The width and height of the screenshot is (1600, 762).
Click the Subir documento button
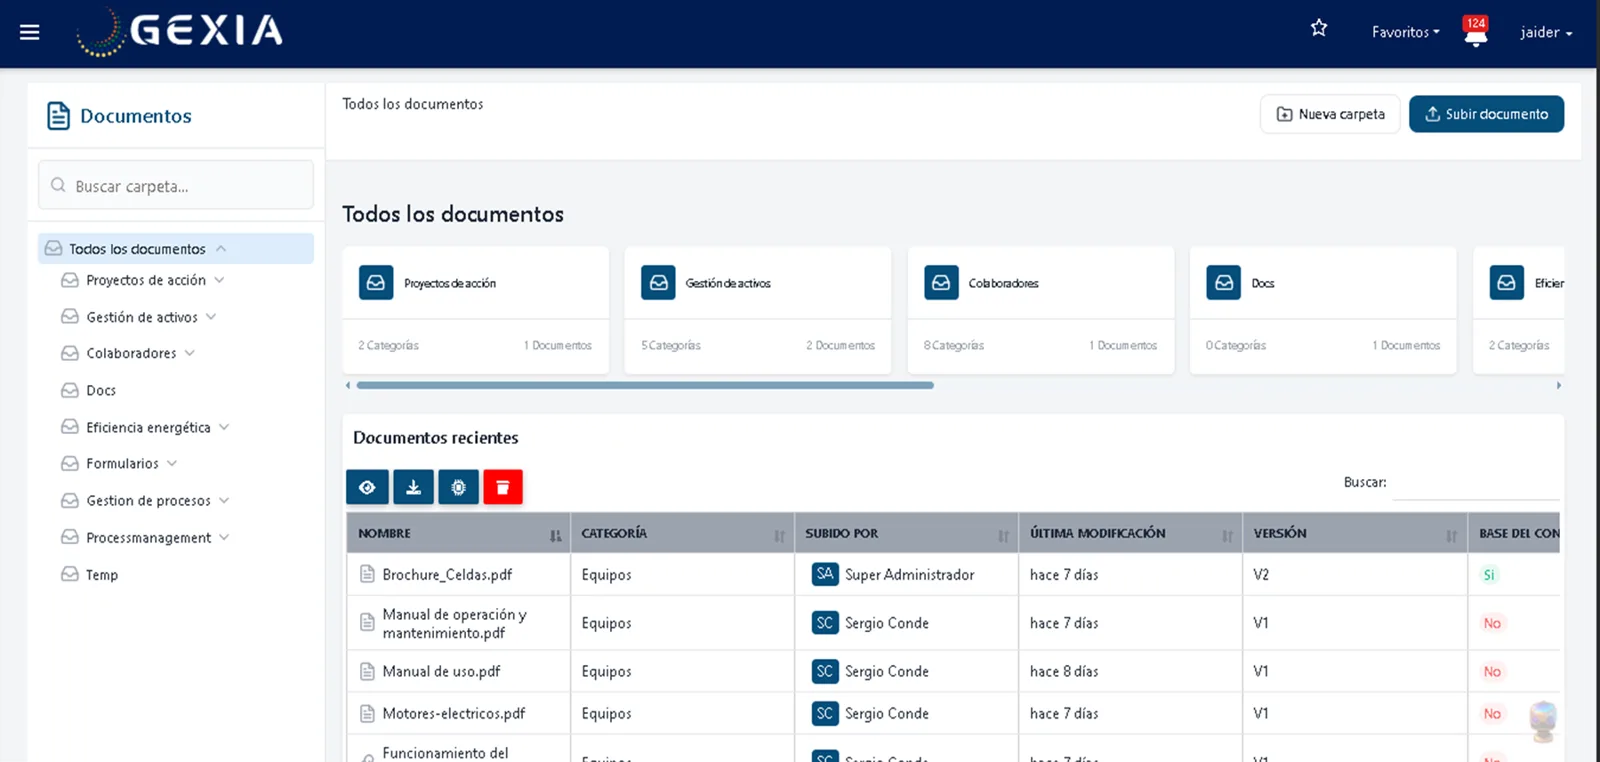point(1486,114)
